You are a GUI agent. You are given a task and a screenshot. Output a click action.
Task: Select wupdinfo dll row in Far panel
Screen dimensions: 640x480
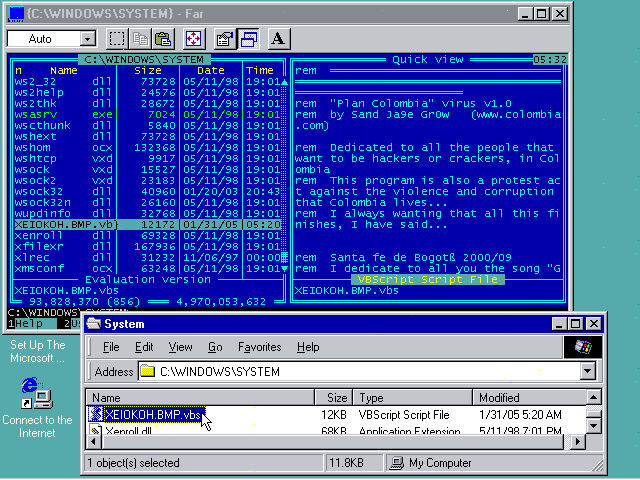click(x=147, y=214)
